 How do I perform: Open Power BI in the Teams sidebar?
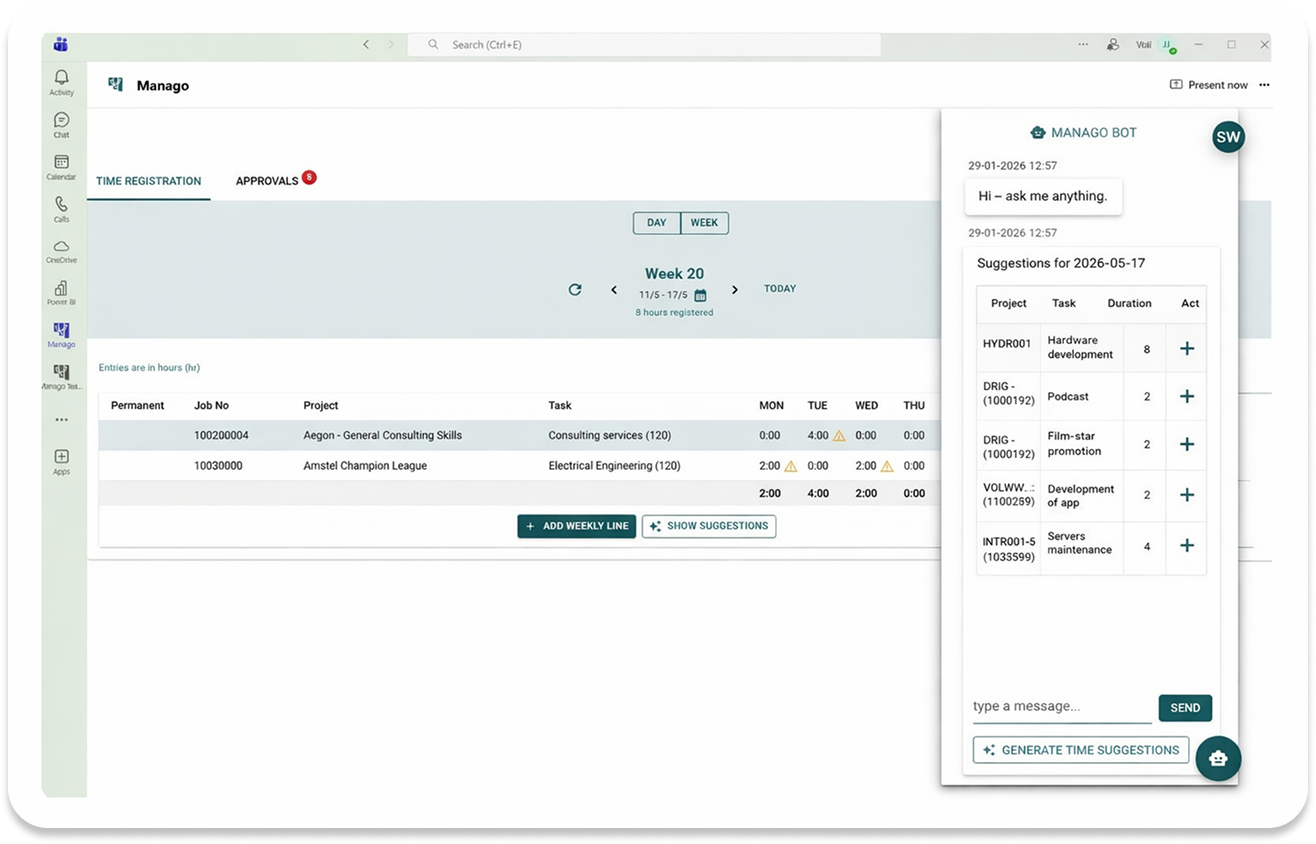(61, 292)
